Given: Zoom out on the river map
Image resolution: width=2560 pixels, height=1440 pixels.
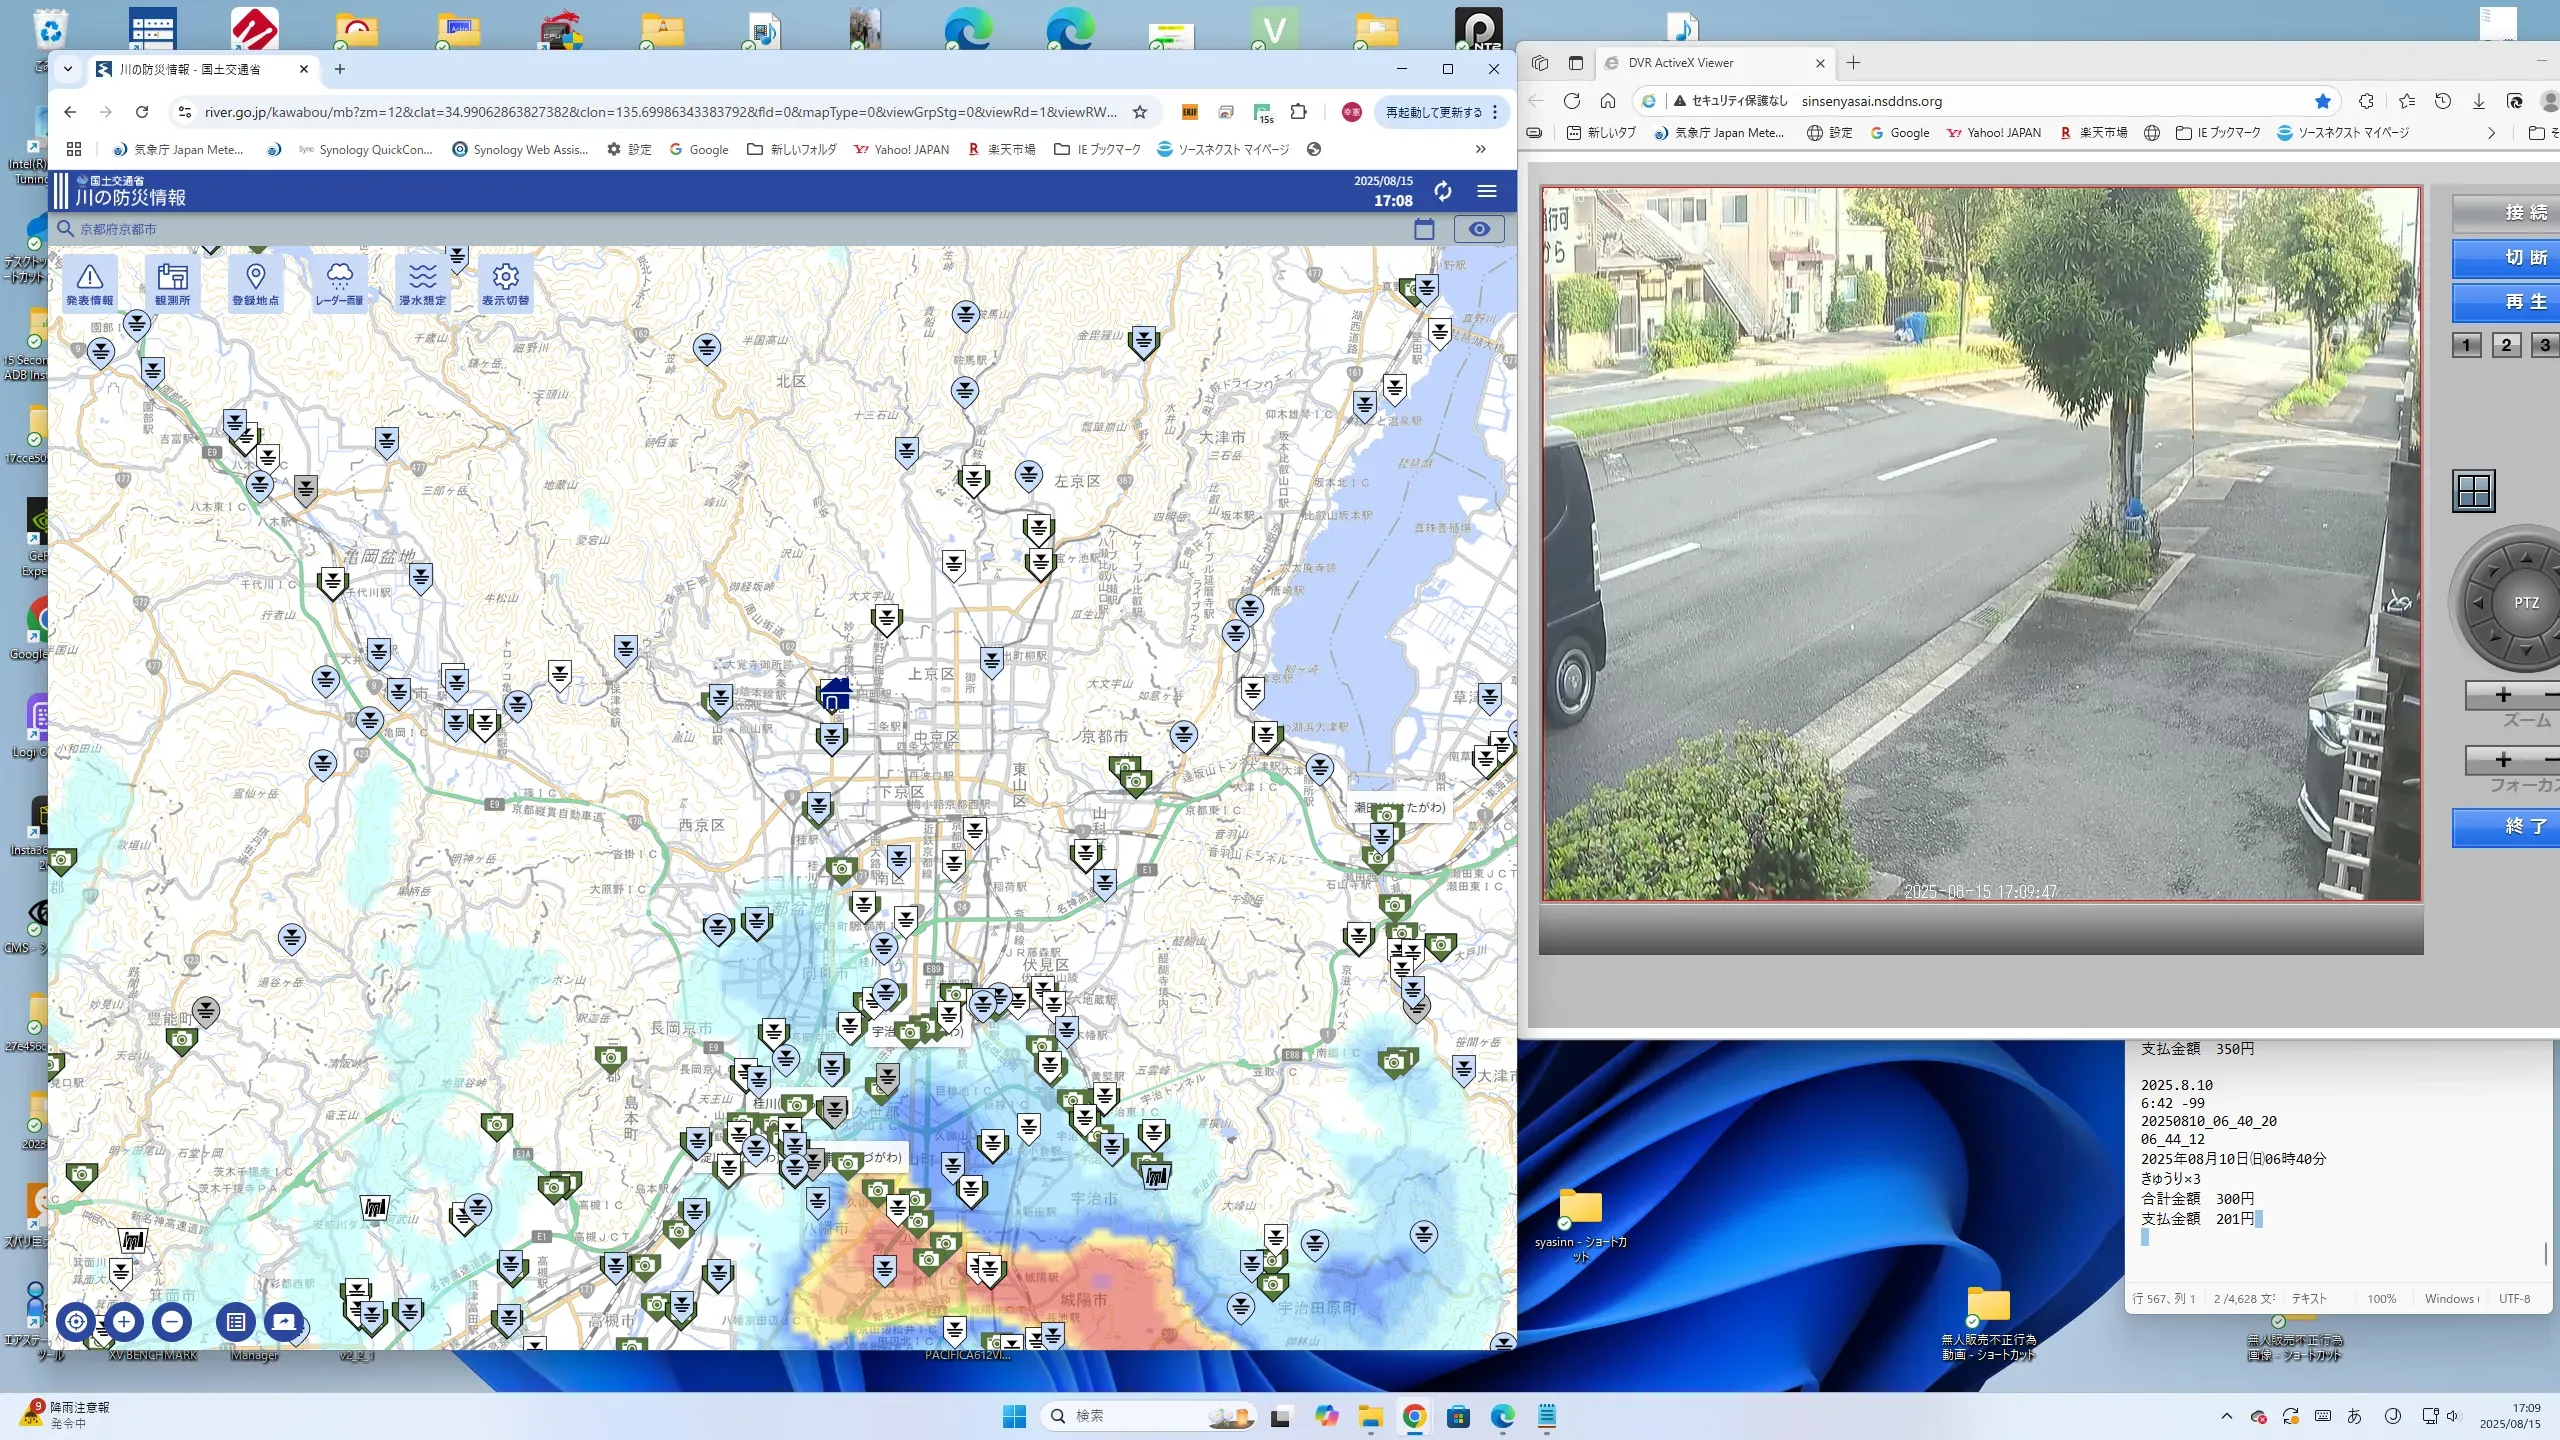Looking at the screenshot, I should click(x=172, y=1322).
